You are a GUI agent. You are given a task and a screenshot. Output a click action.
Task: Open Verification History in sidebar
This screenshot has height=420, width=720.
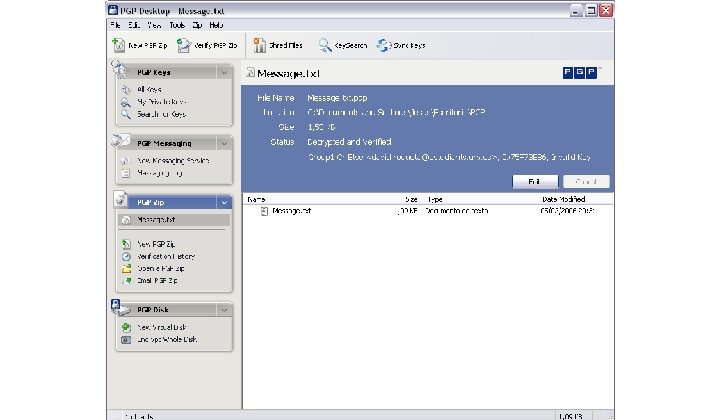[x=166, y=257]
